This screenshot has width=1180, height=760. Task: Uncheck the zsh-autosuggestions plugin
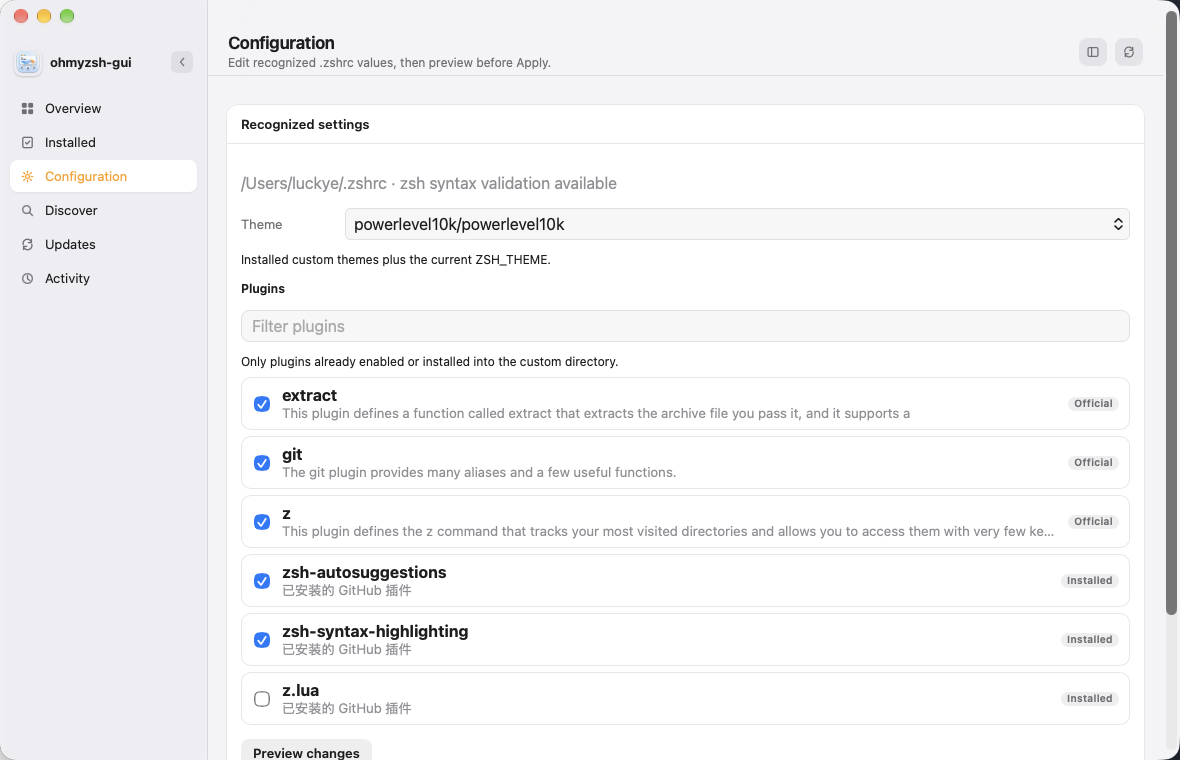(262, 581)
